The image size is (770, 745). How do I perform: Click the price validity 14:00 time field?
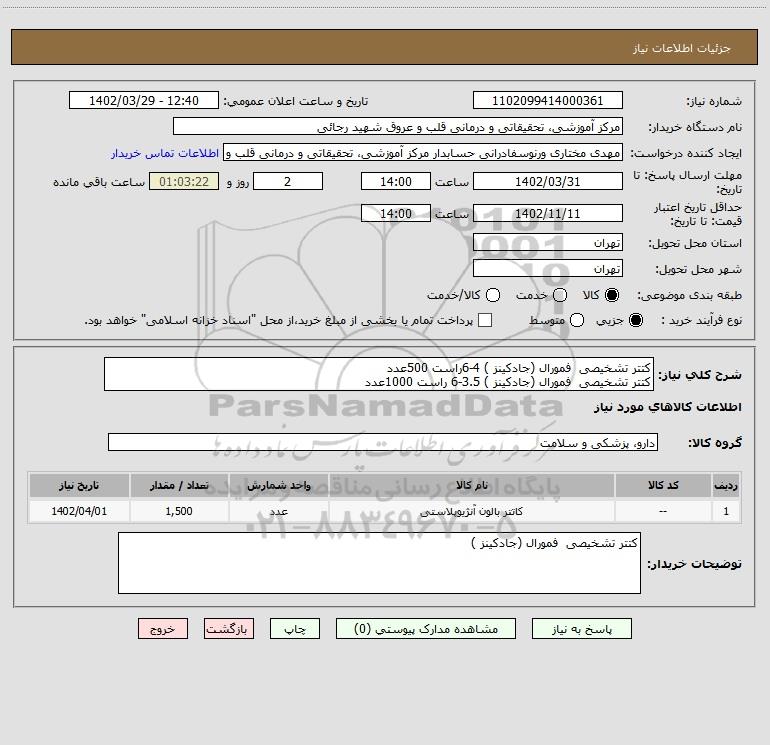point(396,213)
